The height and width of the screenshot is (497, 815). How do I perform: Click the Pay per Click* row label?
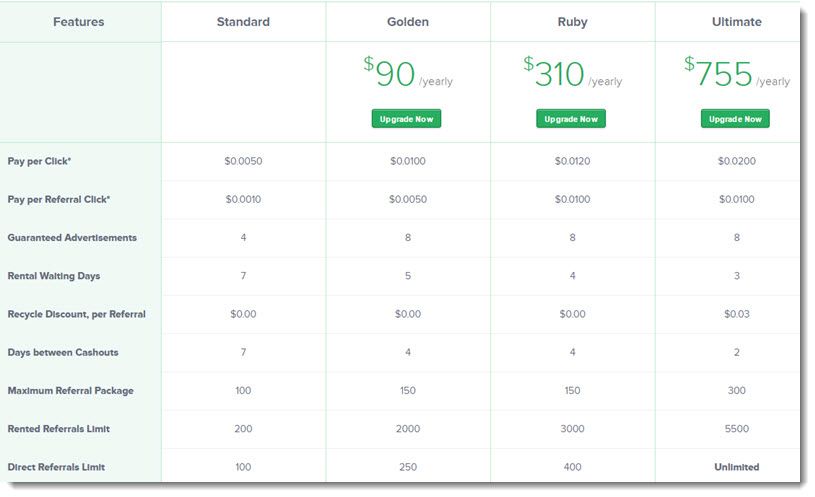(39, 161)
